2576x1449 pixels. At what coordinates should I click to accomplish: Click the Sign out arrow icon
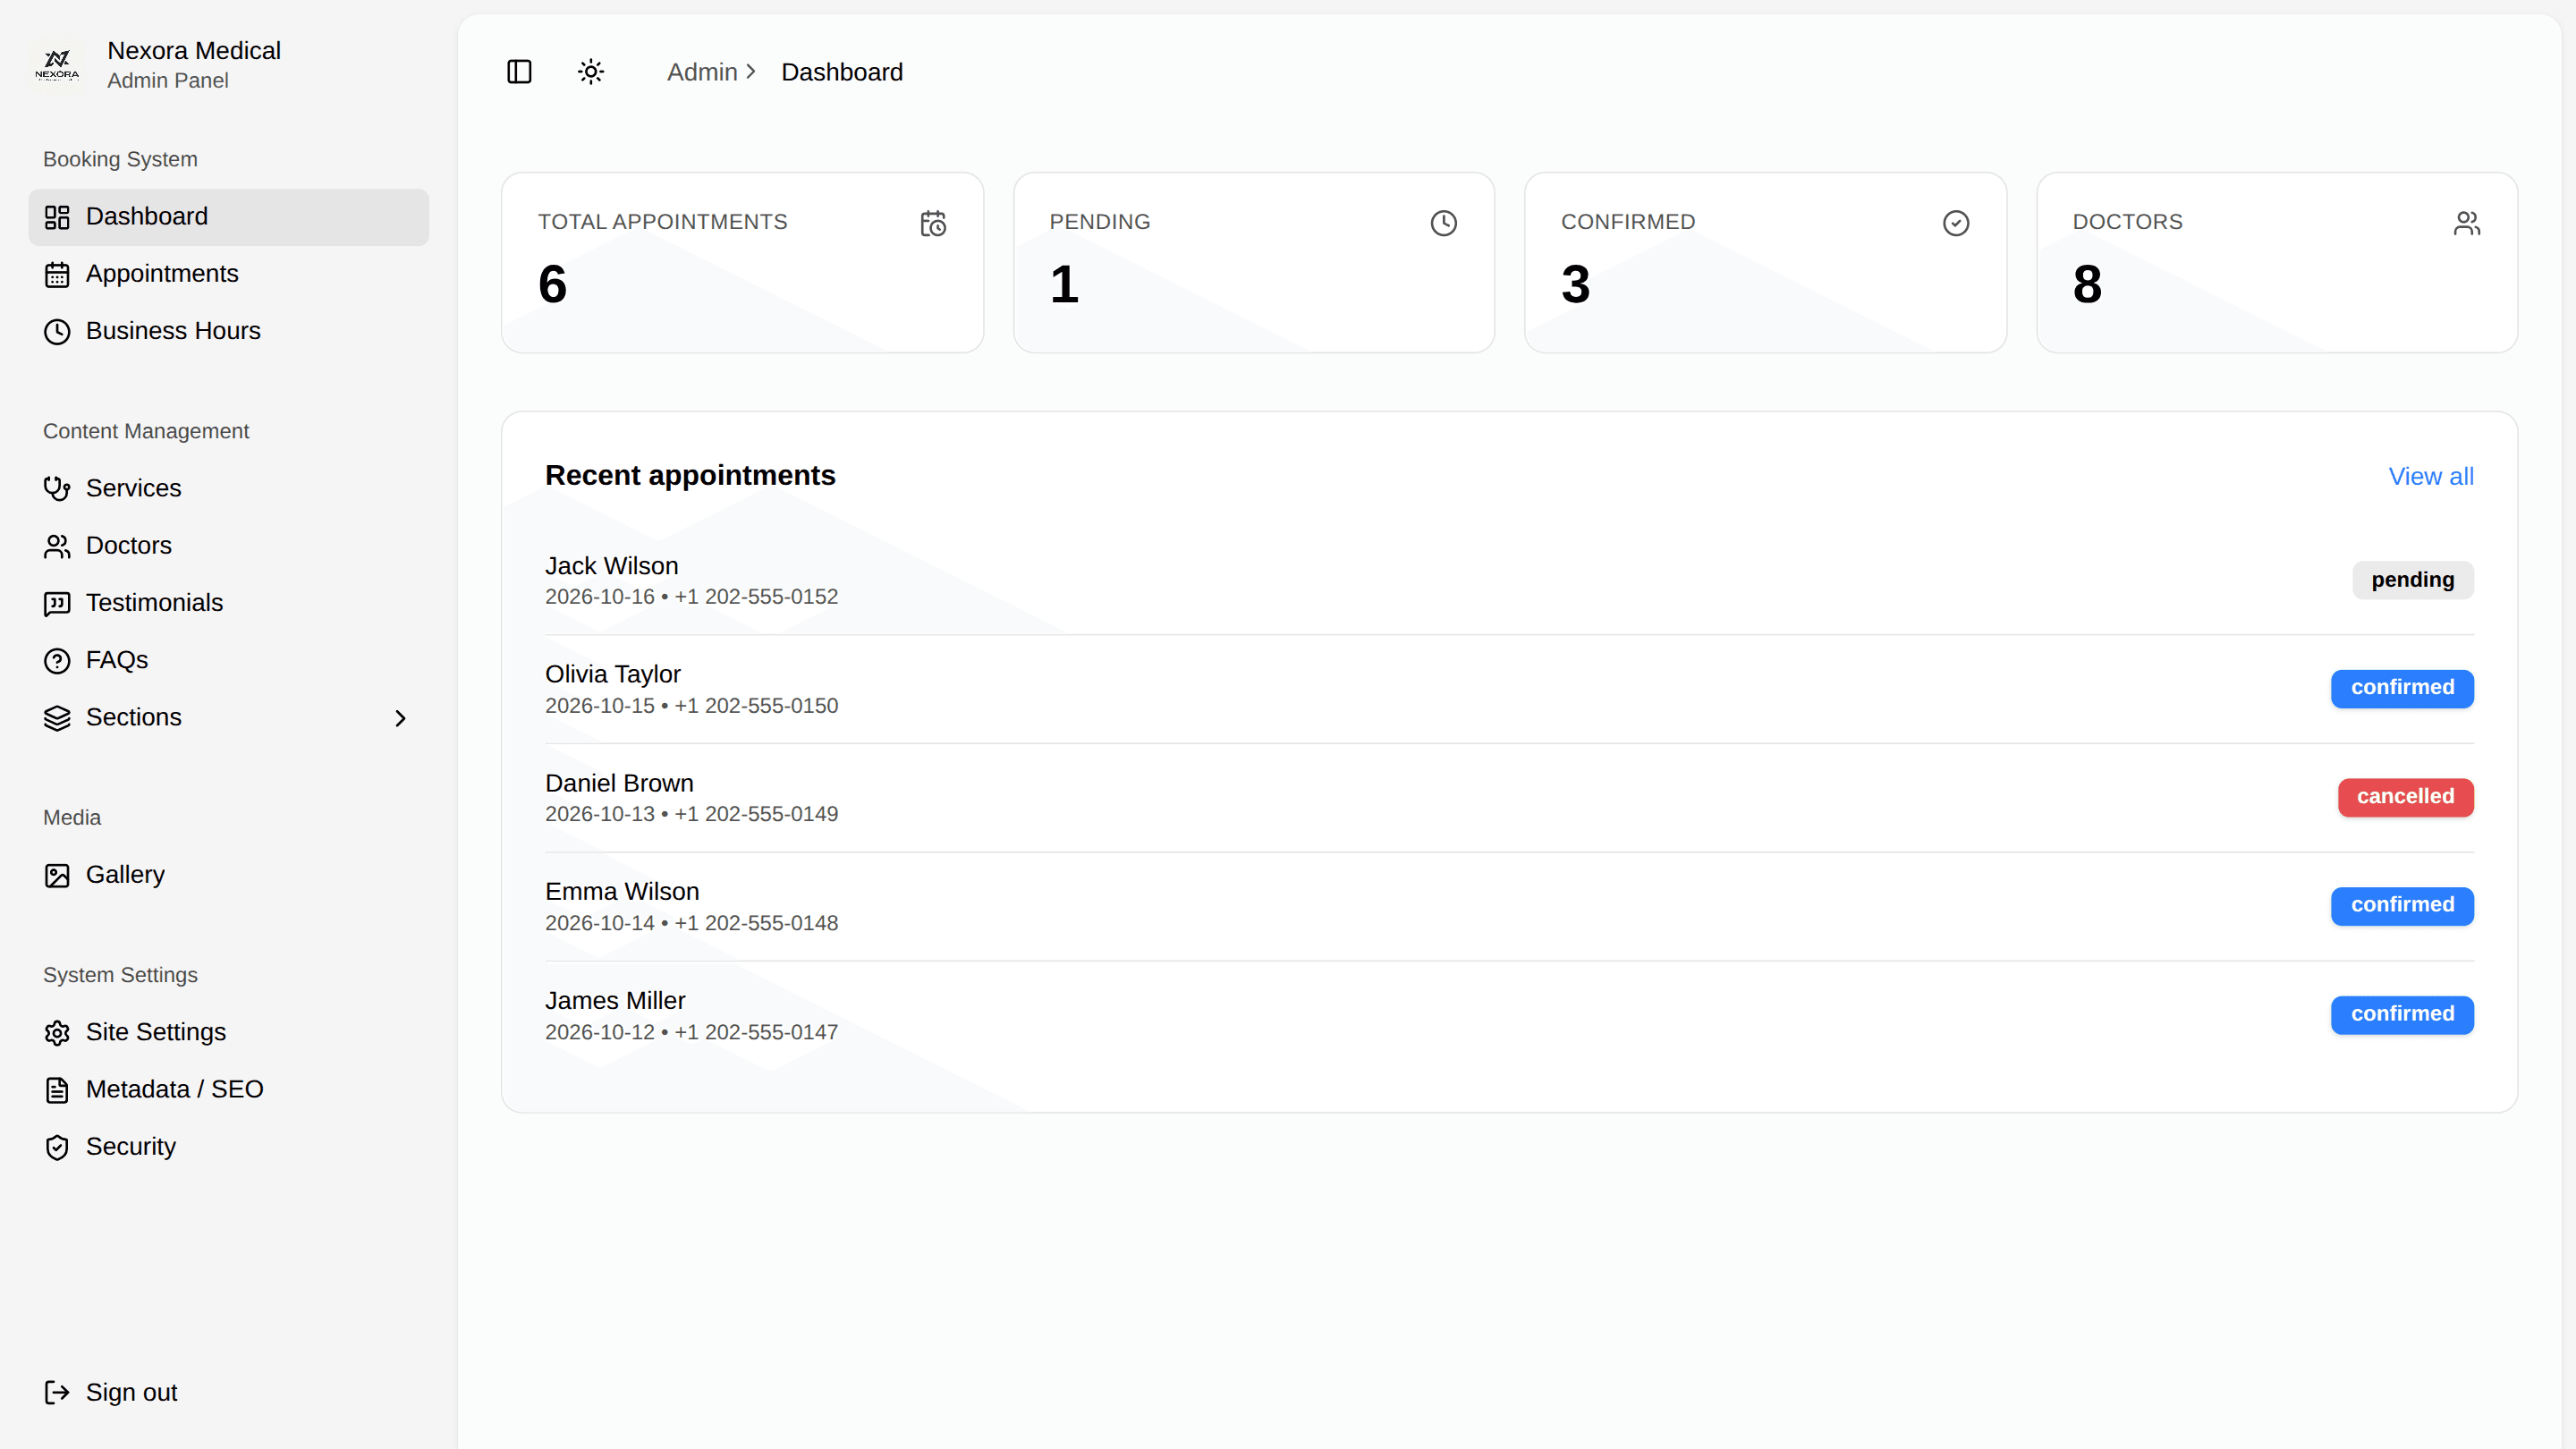[57, 1393]
